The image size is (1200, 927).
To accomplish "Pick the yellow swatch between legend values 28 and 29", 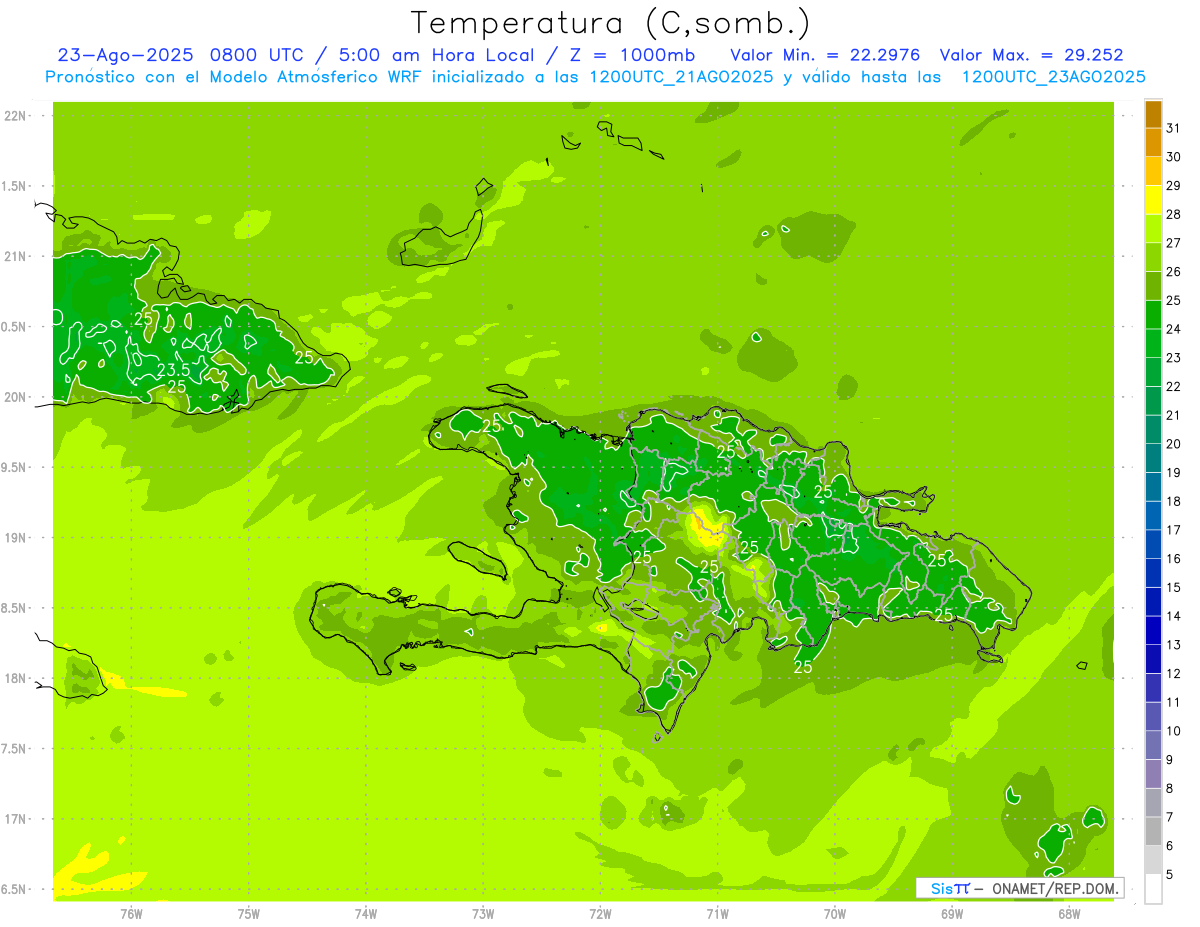I will point(1153,200).
